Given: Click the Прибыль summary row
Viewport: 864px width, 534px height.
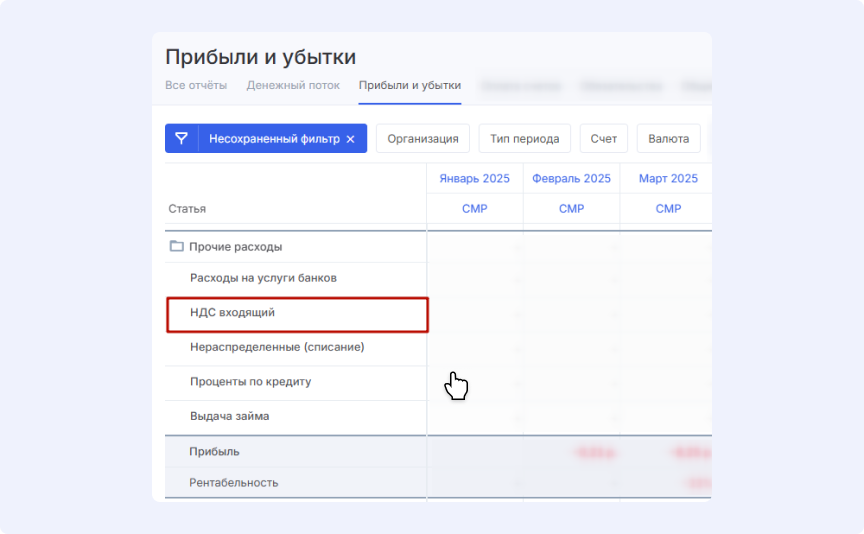Looking at the screenshot, I should pyautogui.click(x=215, y=452).
